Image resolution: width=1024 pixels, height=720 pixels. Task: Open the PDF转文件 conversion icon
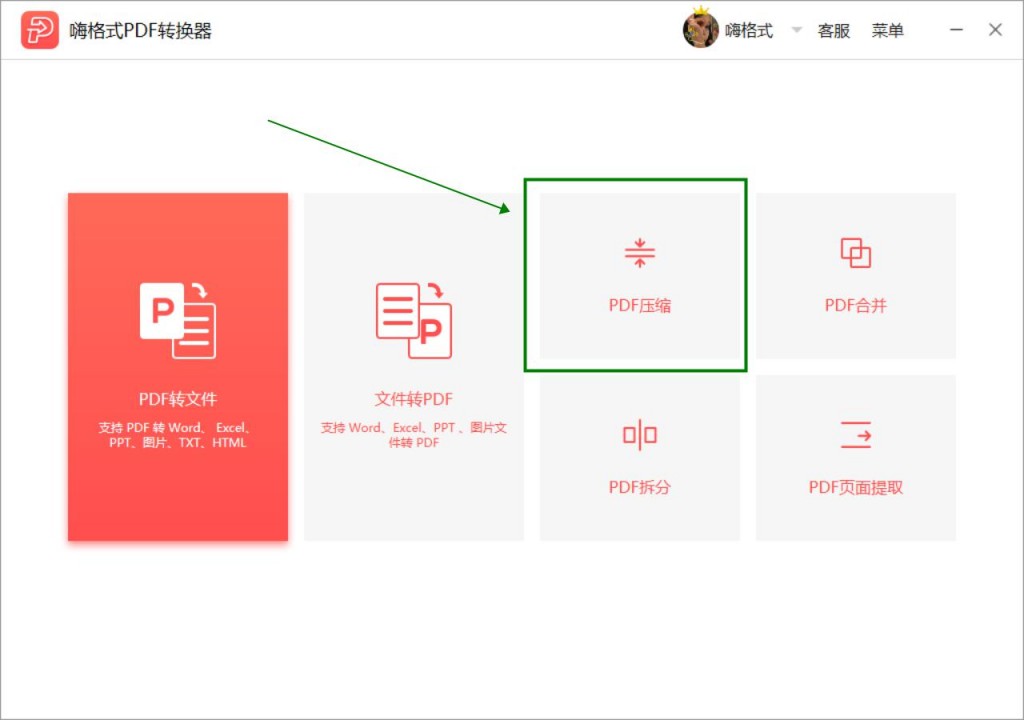(x=178, y=320)
